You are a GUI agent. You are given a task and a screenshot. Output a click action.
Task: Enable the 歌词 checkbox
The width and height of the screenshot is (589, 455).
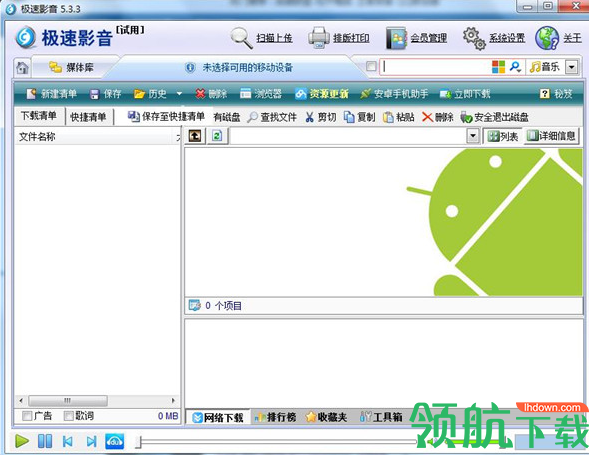pyautogui.click(x=69, y=416)
